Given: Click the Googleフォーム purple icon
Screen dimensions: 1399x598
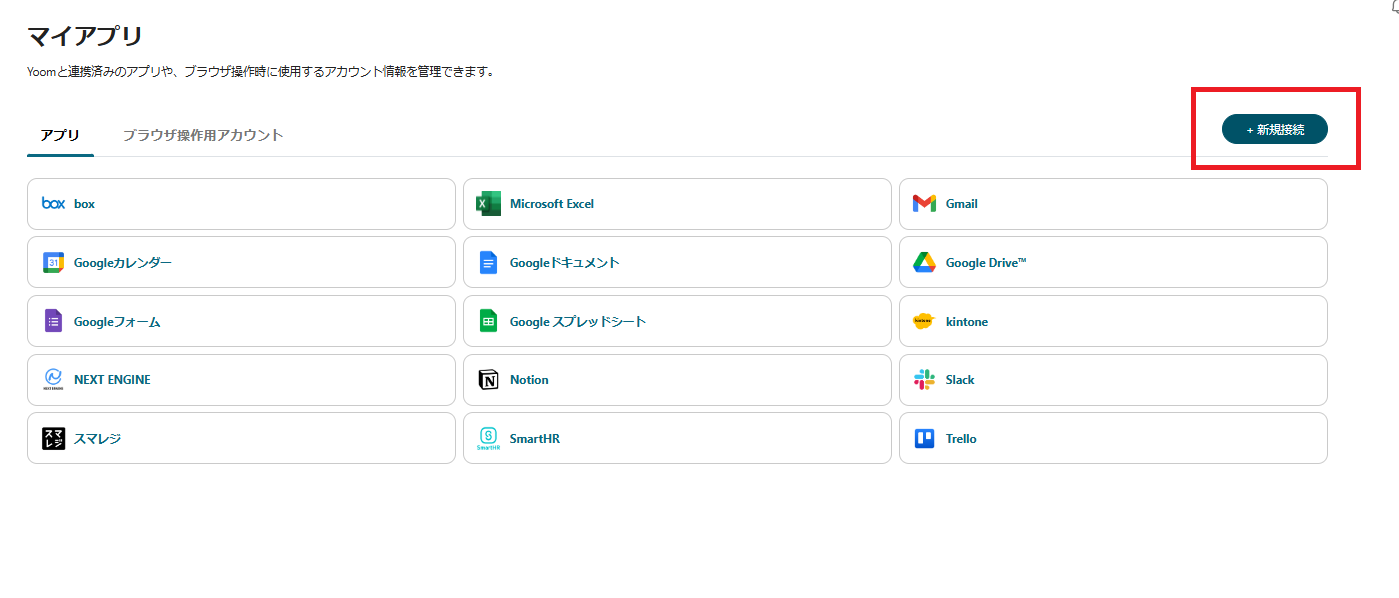Looking at the screenshot, I should point(53,321).
